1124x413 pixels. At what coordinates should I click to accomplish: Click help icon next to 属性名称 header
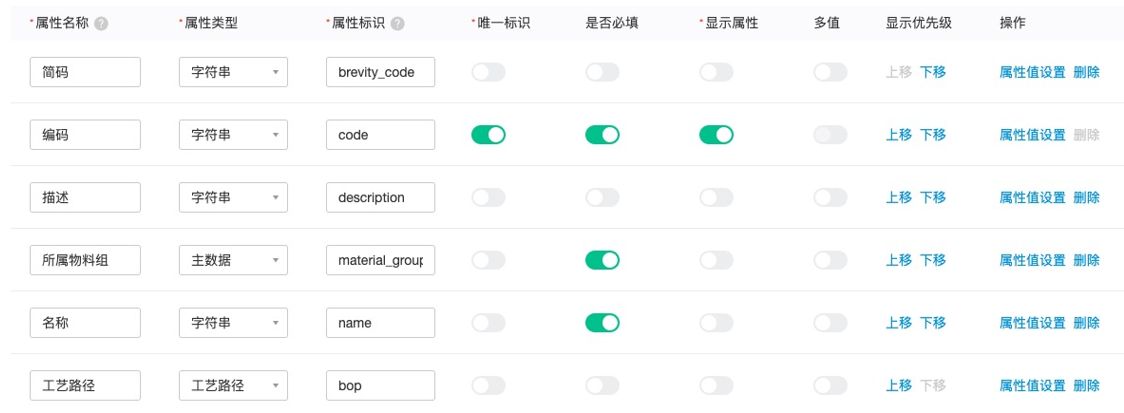tap(102, 24)
